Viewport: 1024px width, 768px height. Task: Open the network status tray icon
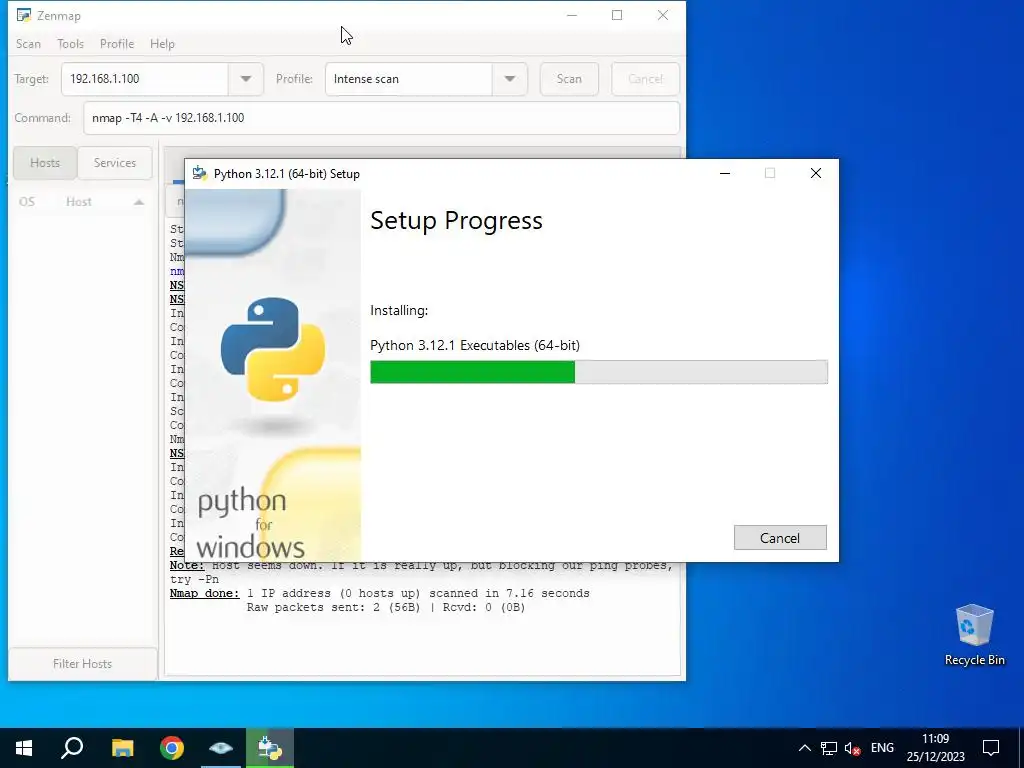tap(829, 748)
